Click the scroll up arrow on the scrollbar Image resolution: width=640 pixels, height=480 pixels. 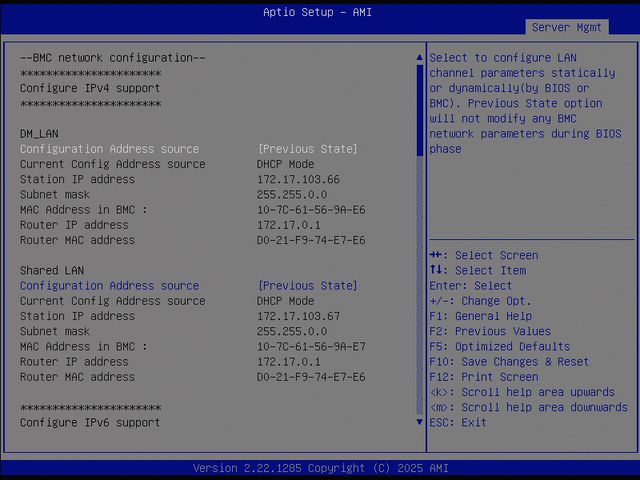(419, 58)
